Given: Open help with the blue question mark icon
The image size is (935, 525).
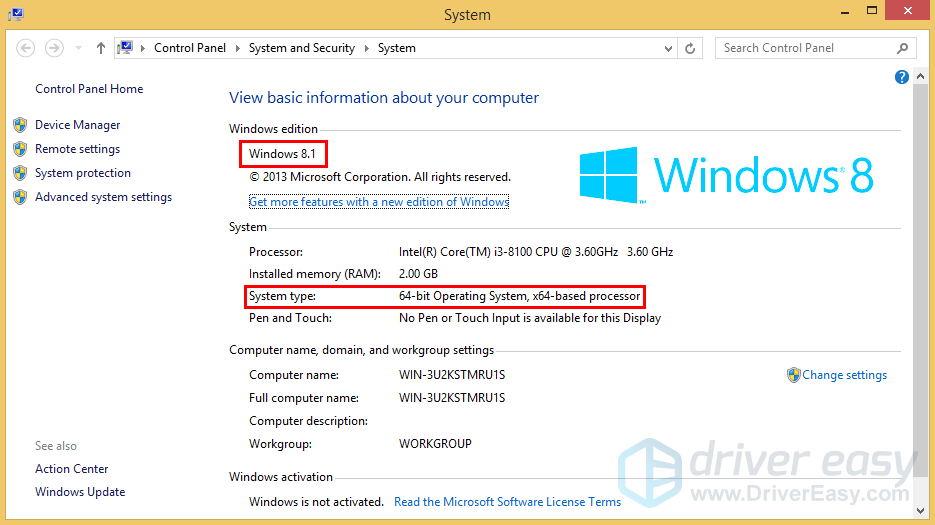Looking at the screenshot, I should click(902, 77).
